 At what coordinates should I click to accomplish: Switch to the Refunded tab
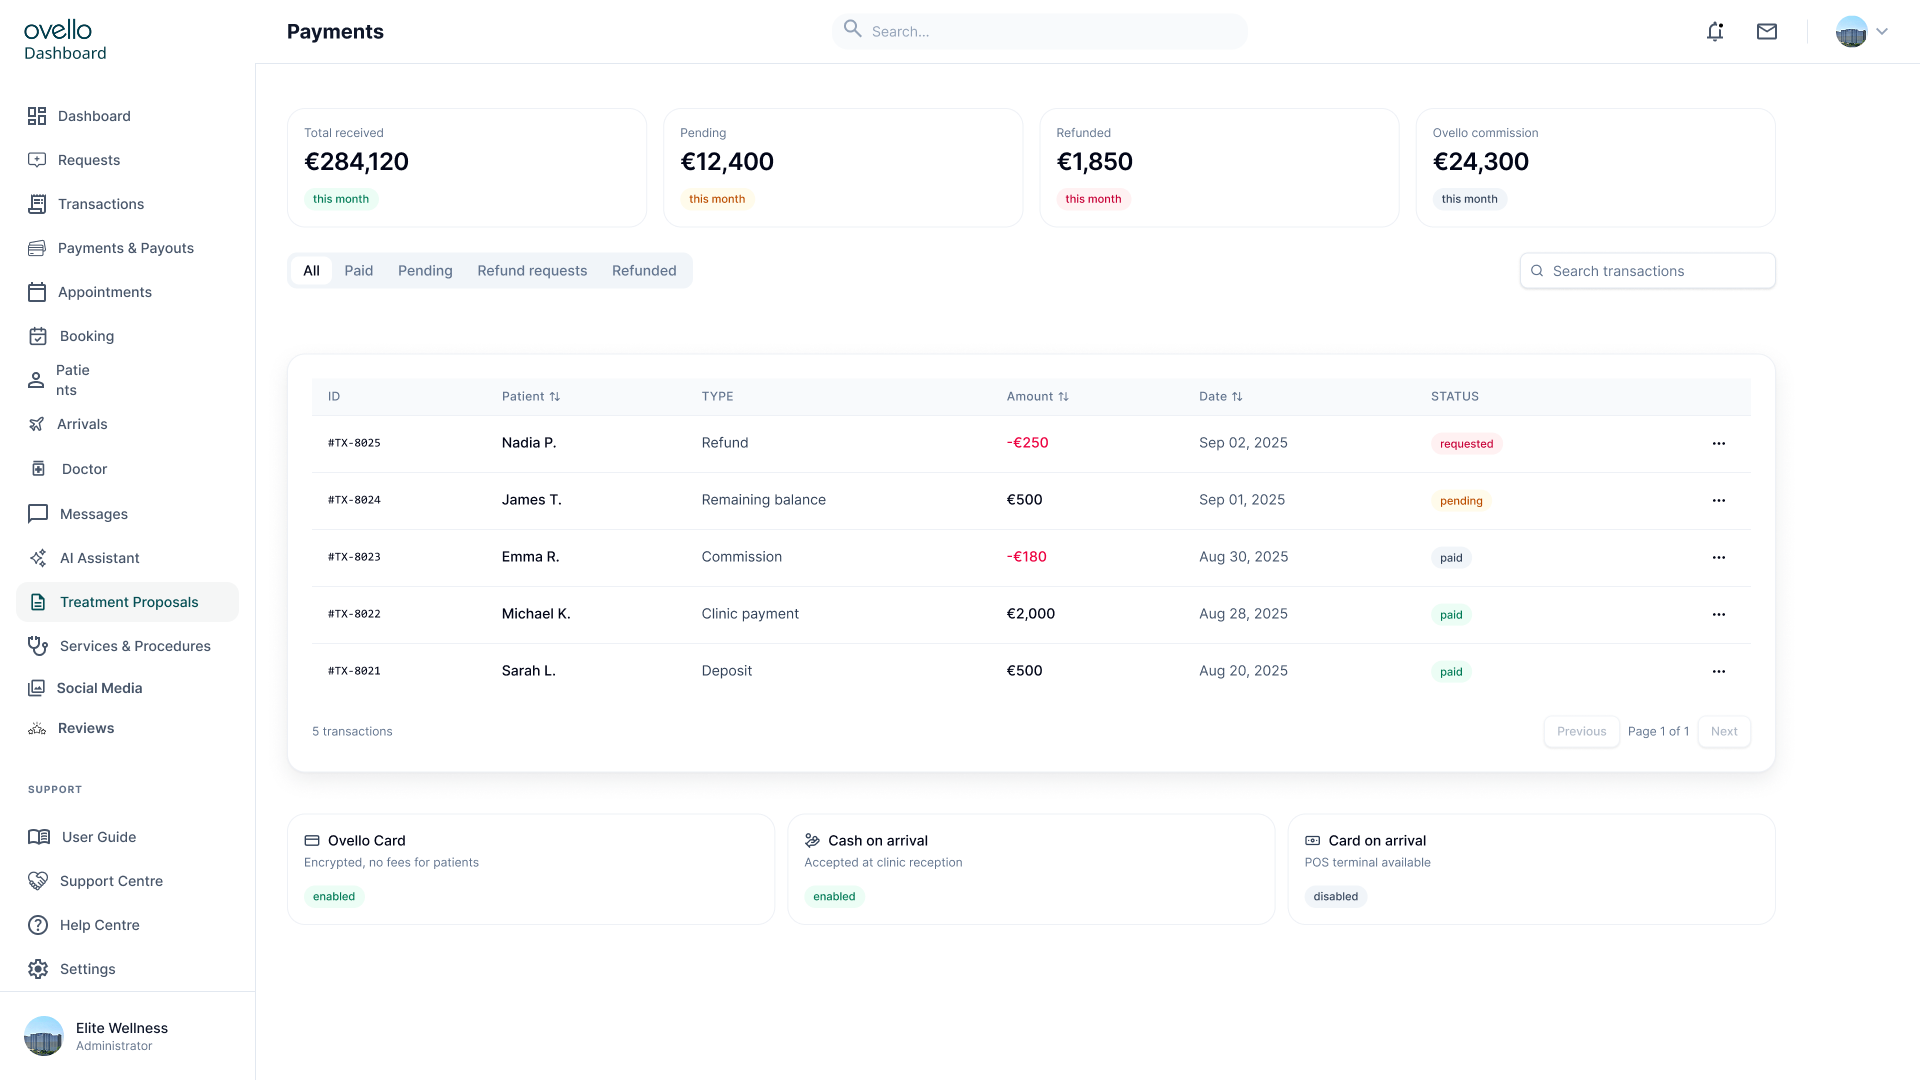[x=644, y=271]
